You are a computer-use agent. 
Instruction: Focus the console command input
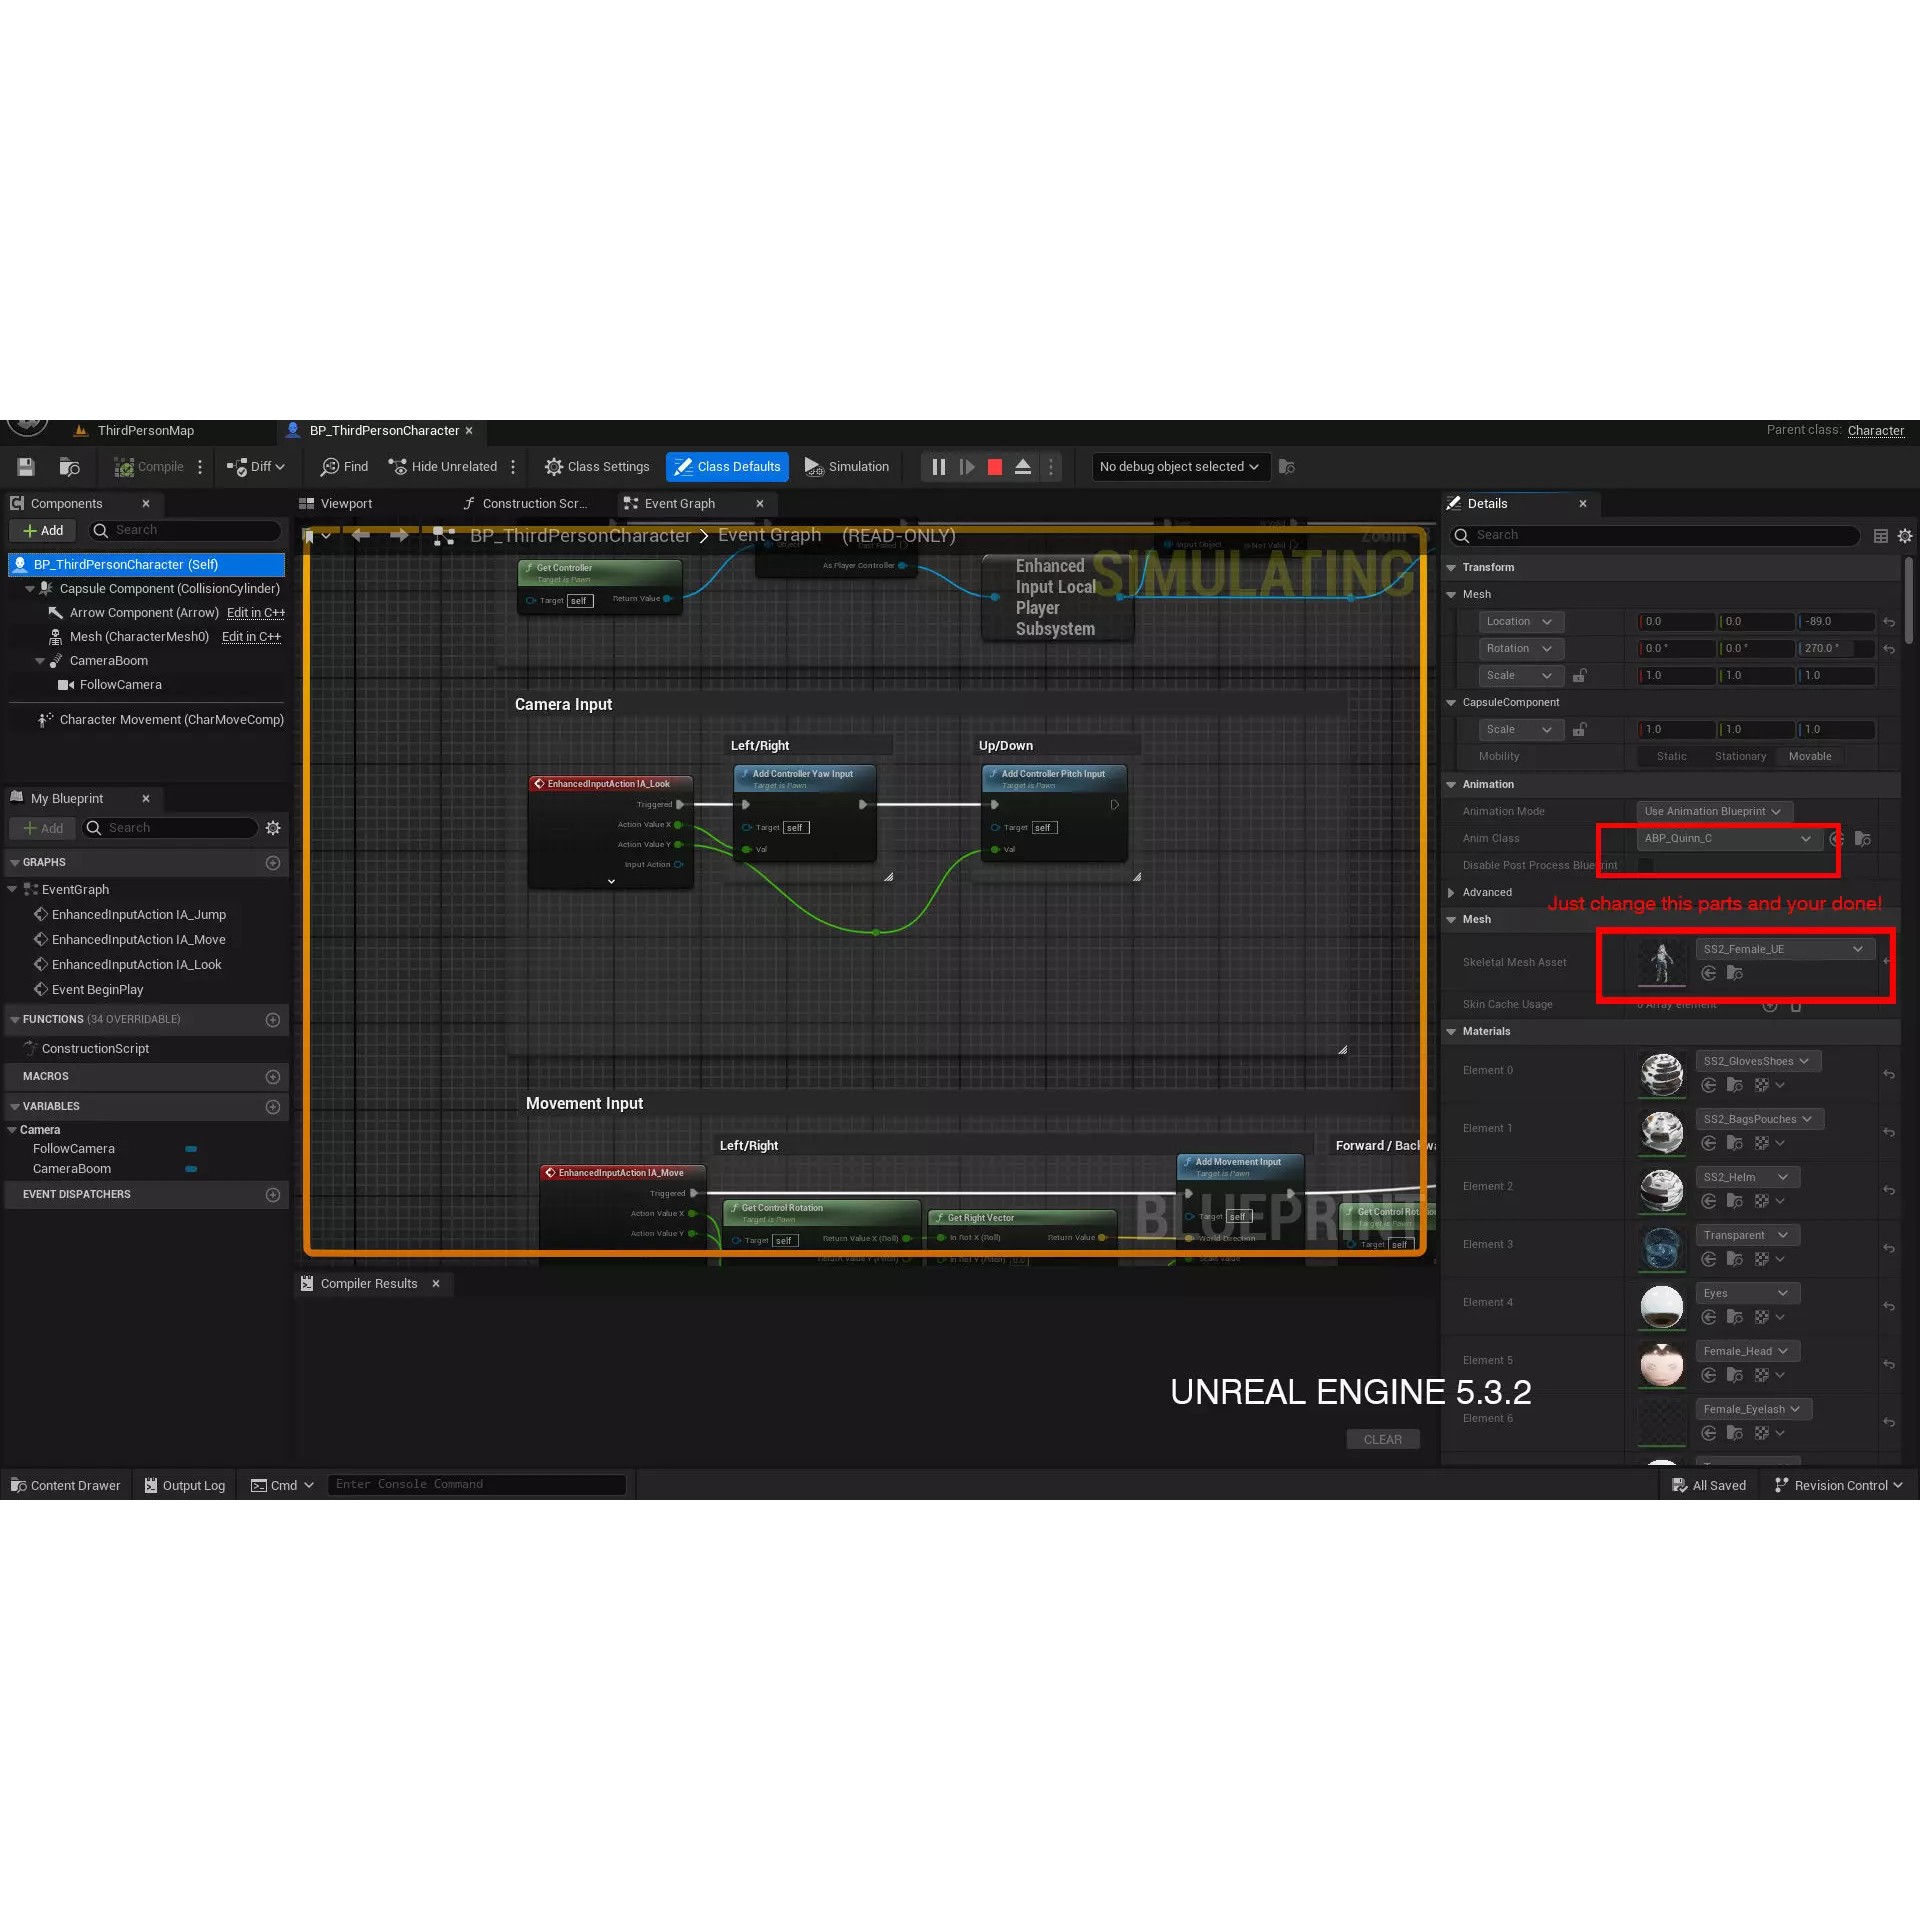[x=477, y=1485]
